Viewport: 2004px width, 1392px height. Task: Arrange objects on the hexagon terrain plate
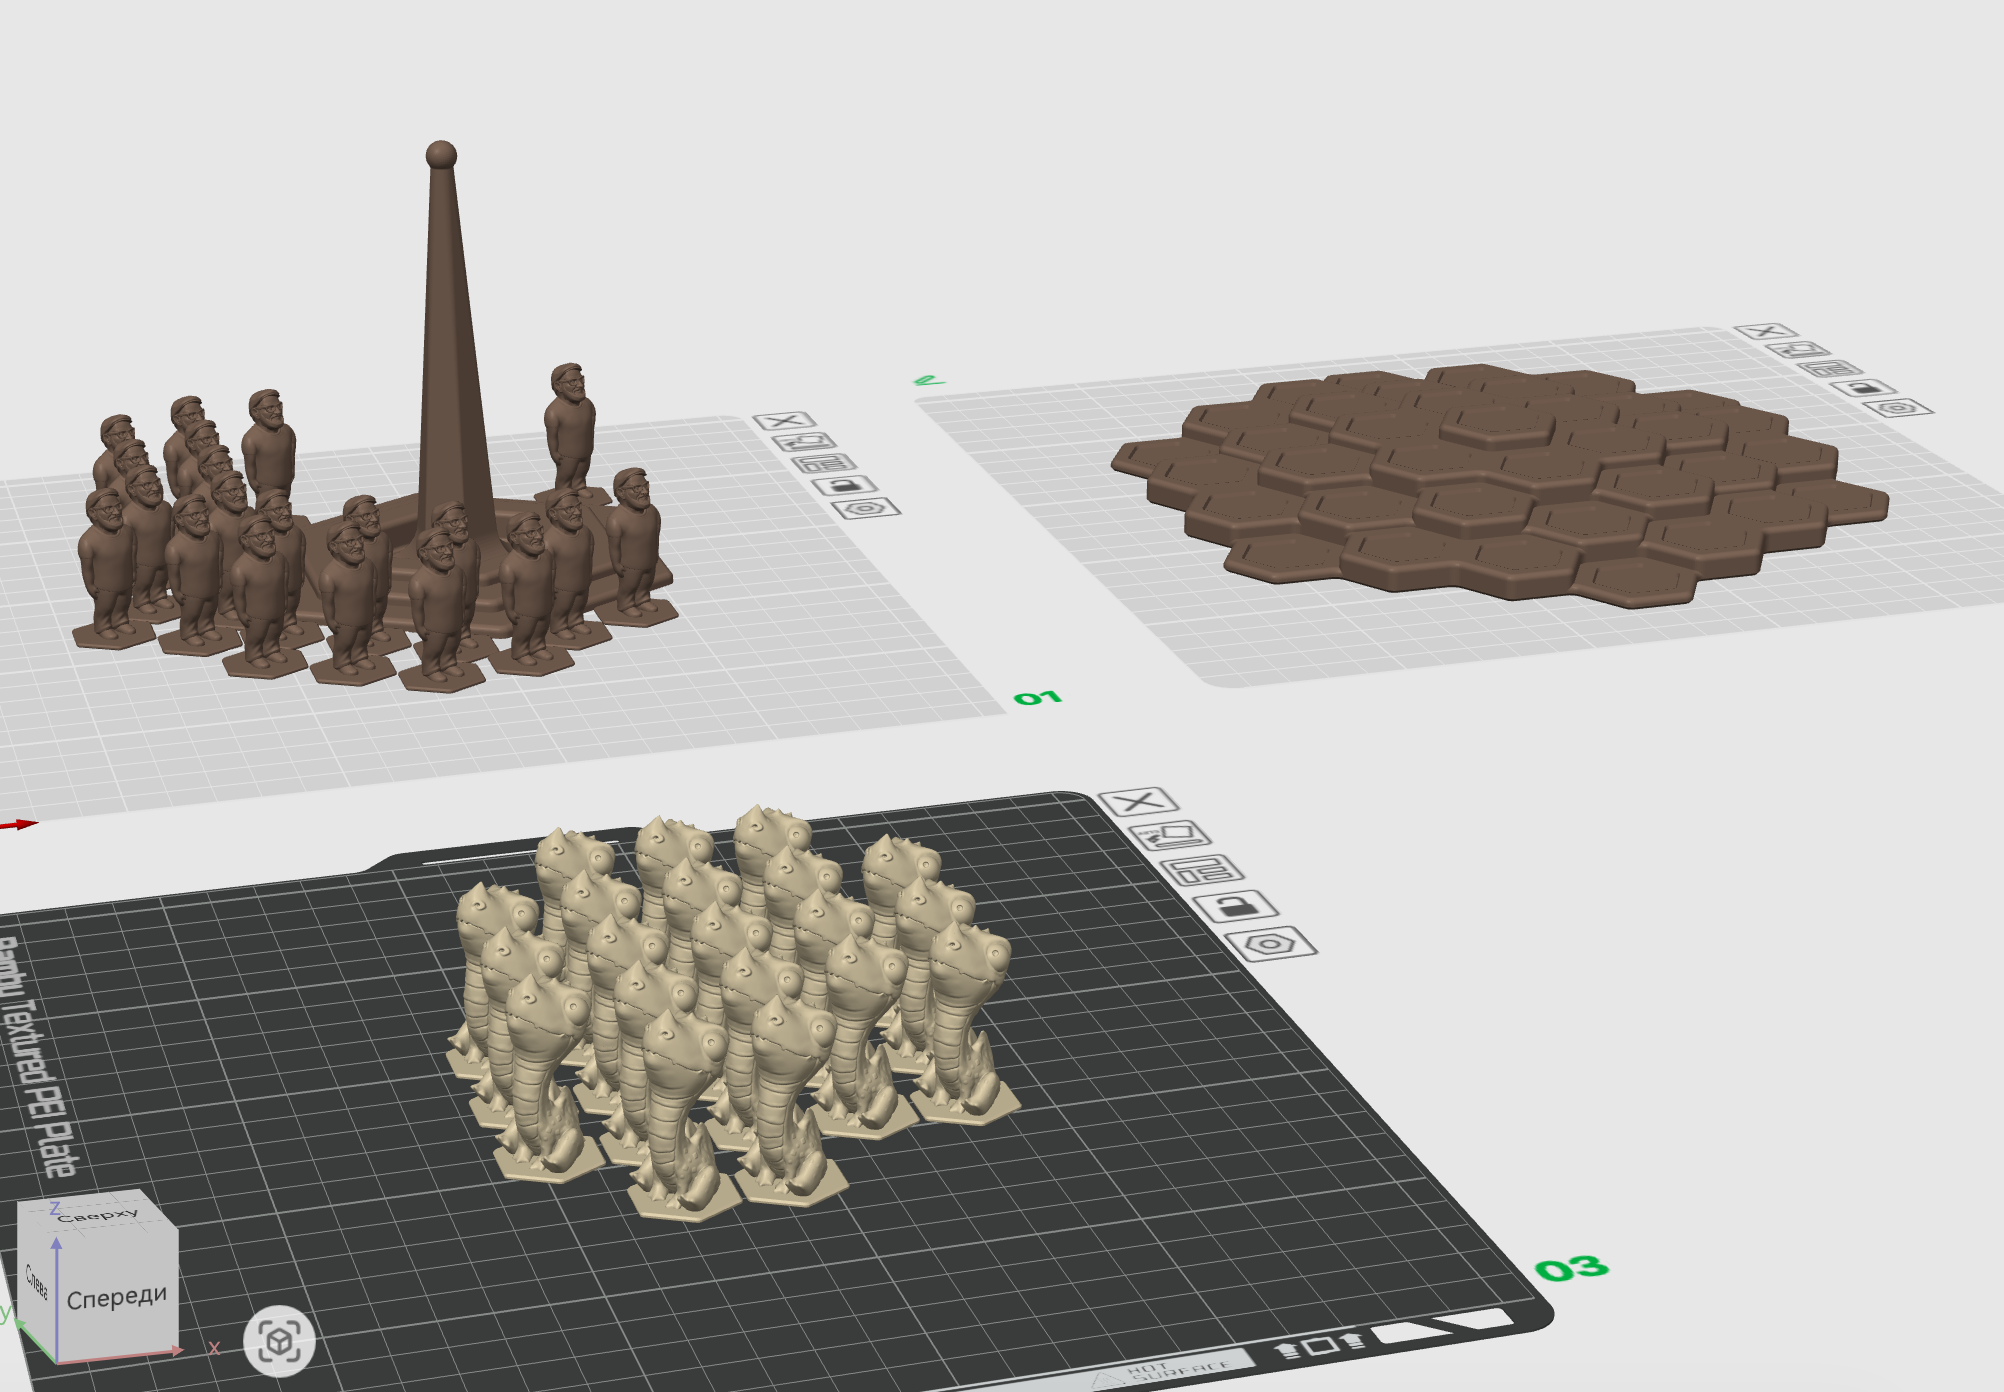(1830, 369)
